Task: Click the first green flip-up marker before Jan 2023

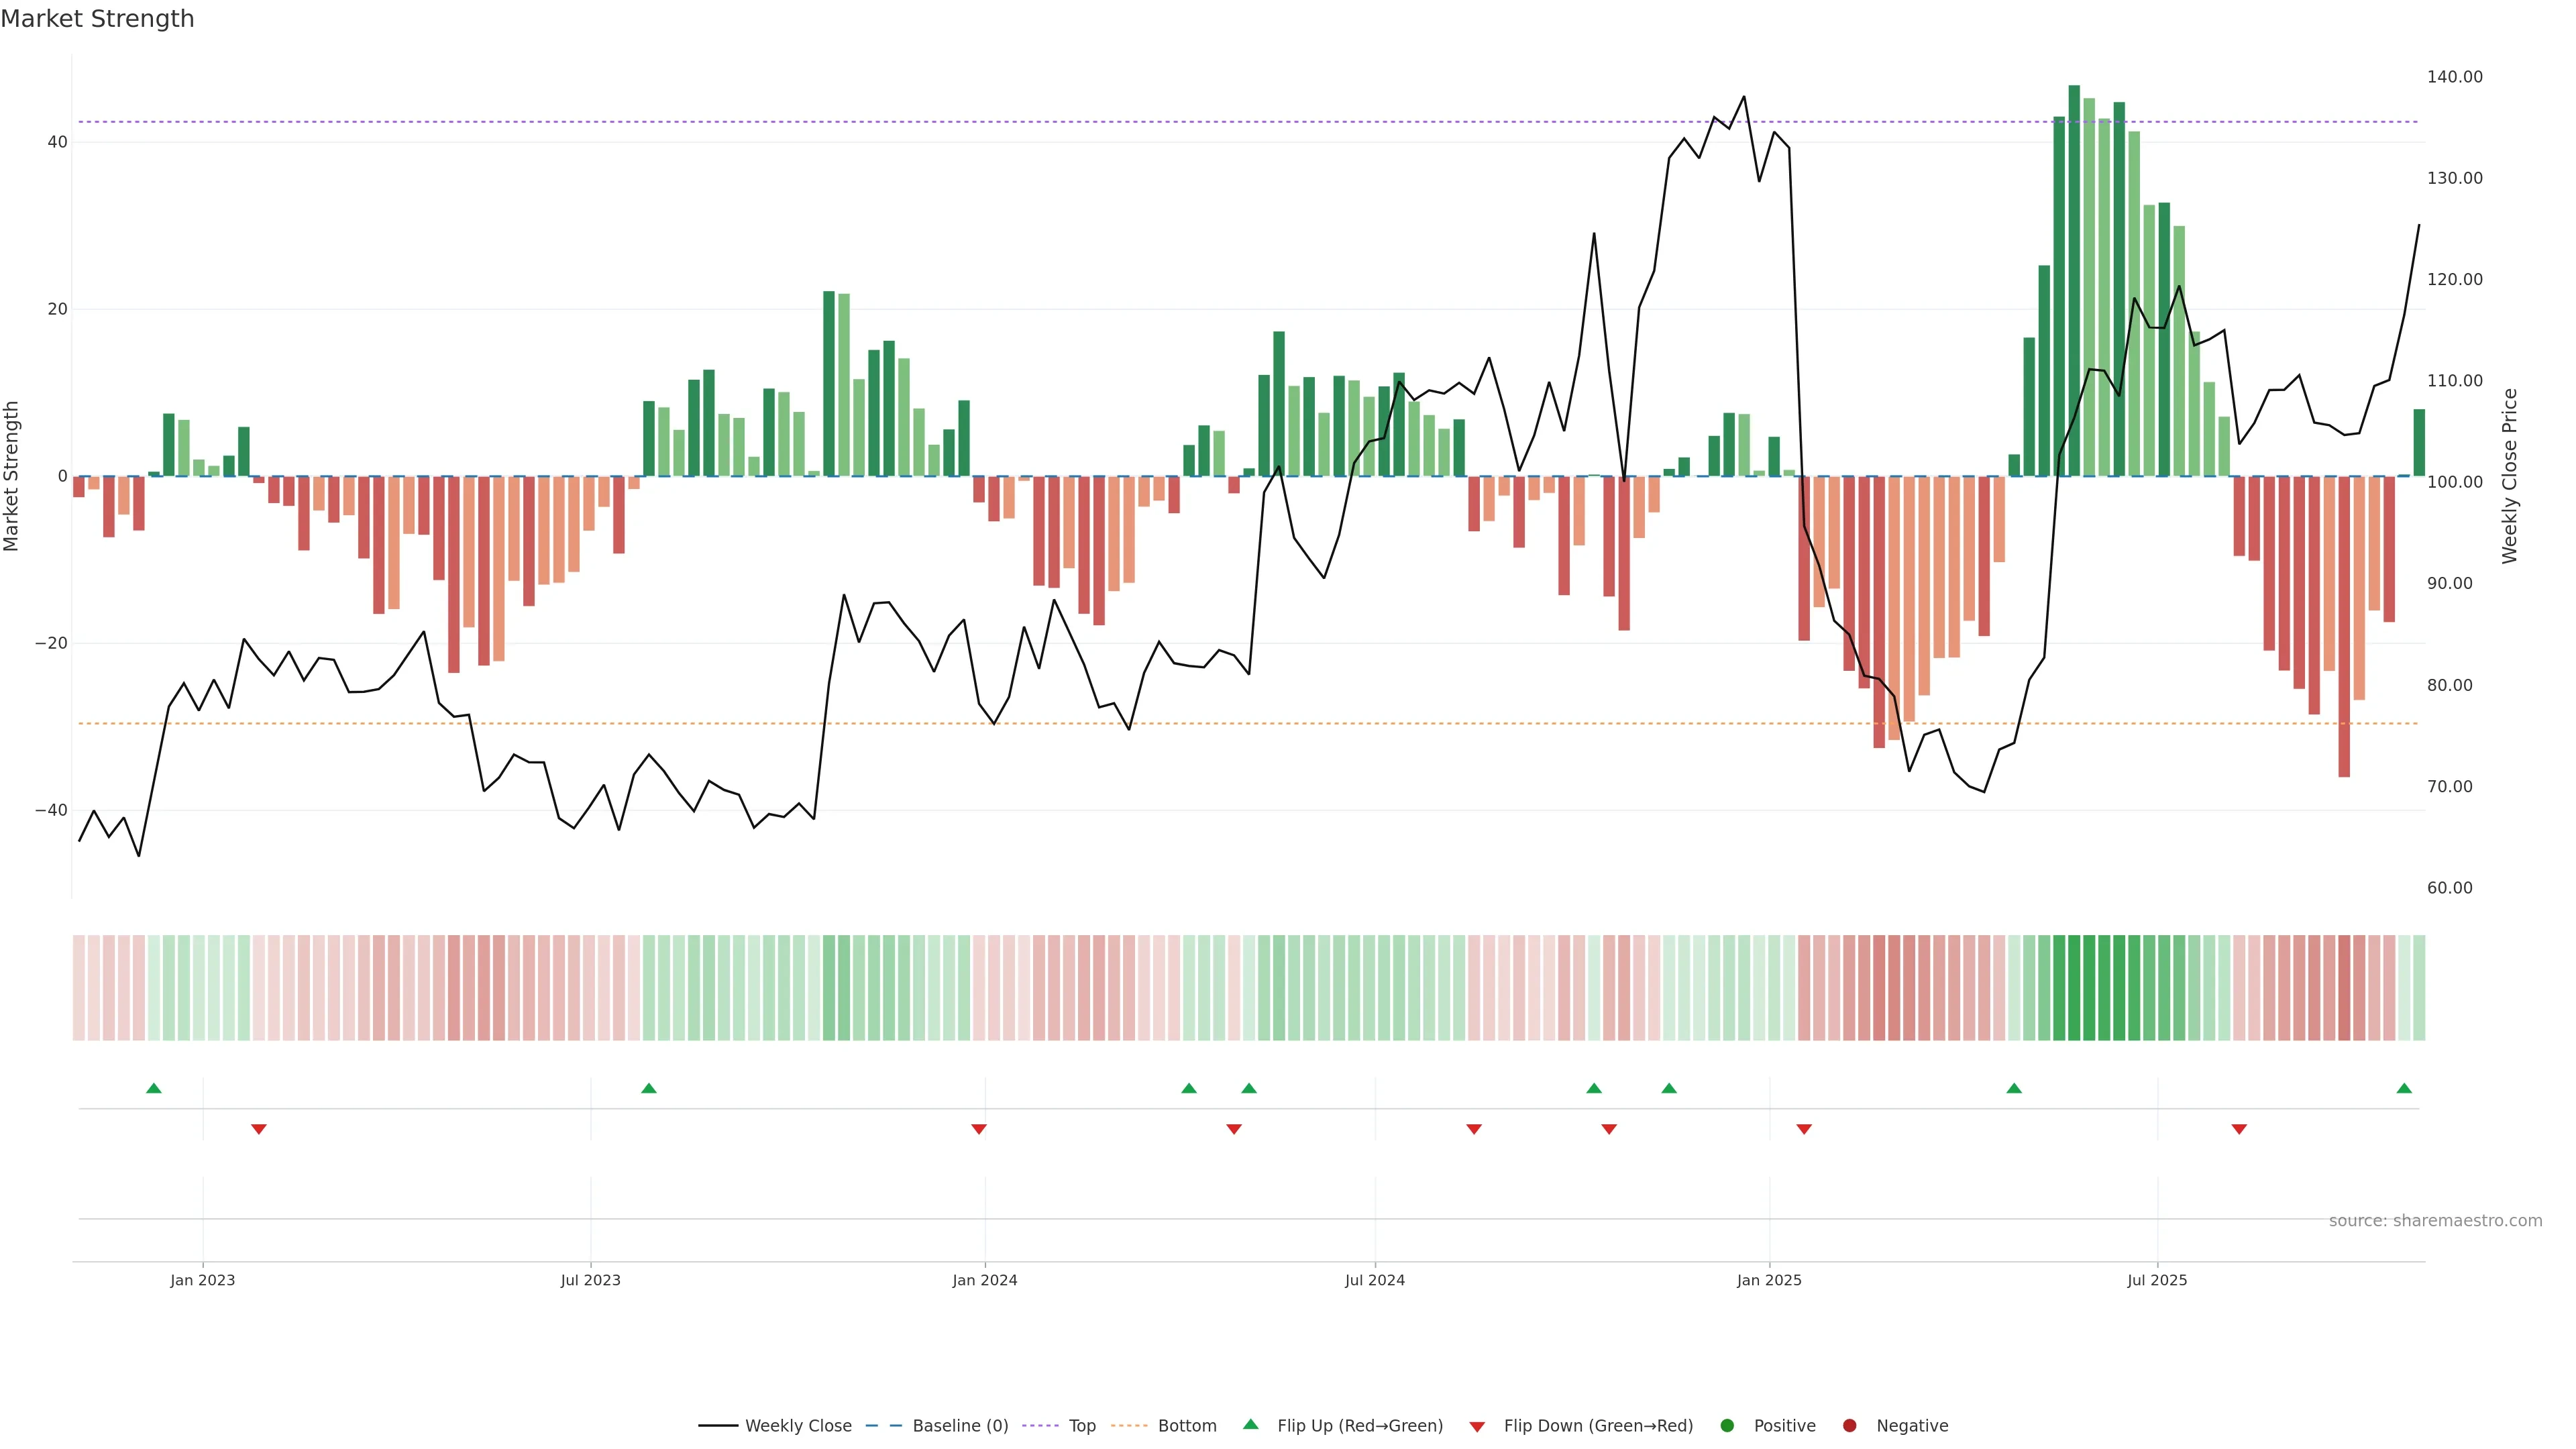Action: (x=153, y=1088)
